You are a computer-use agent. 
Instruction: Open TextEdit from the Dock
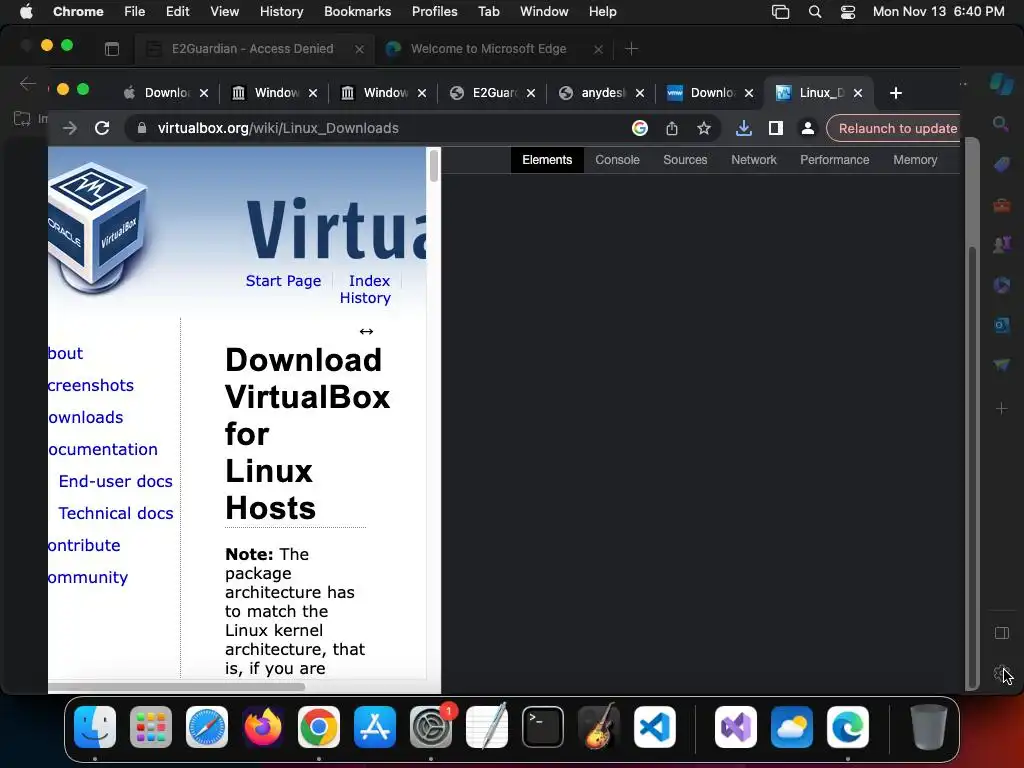pos(487,727)
